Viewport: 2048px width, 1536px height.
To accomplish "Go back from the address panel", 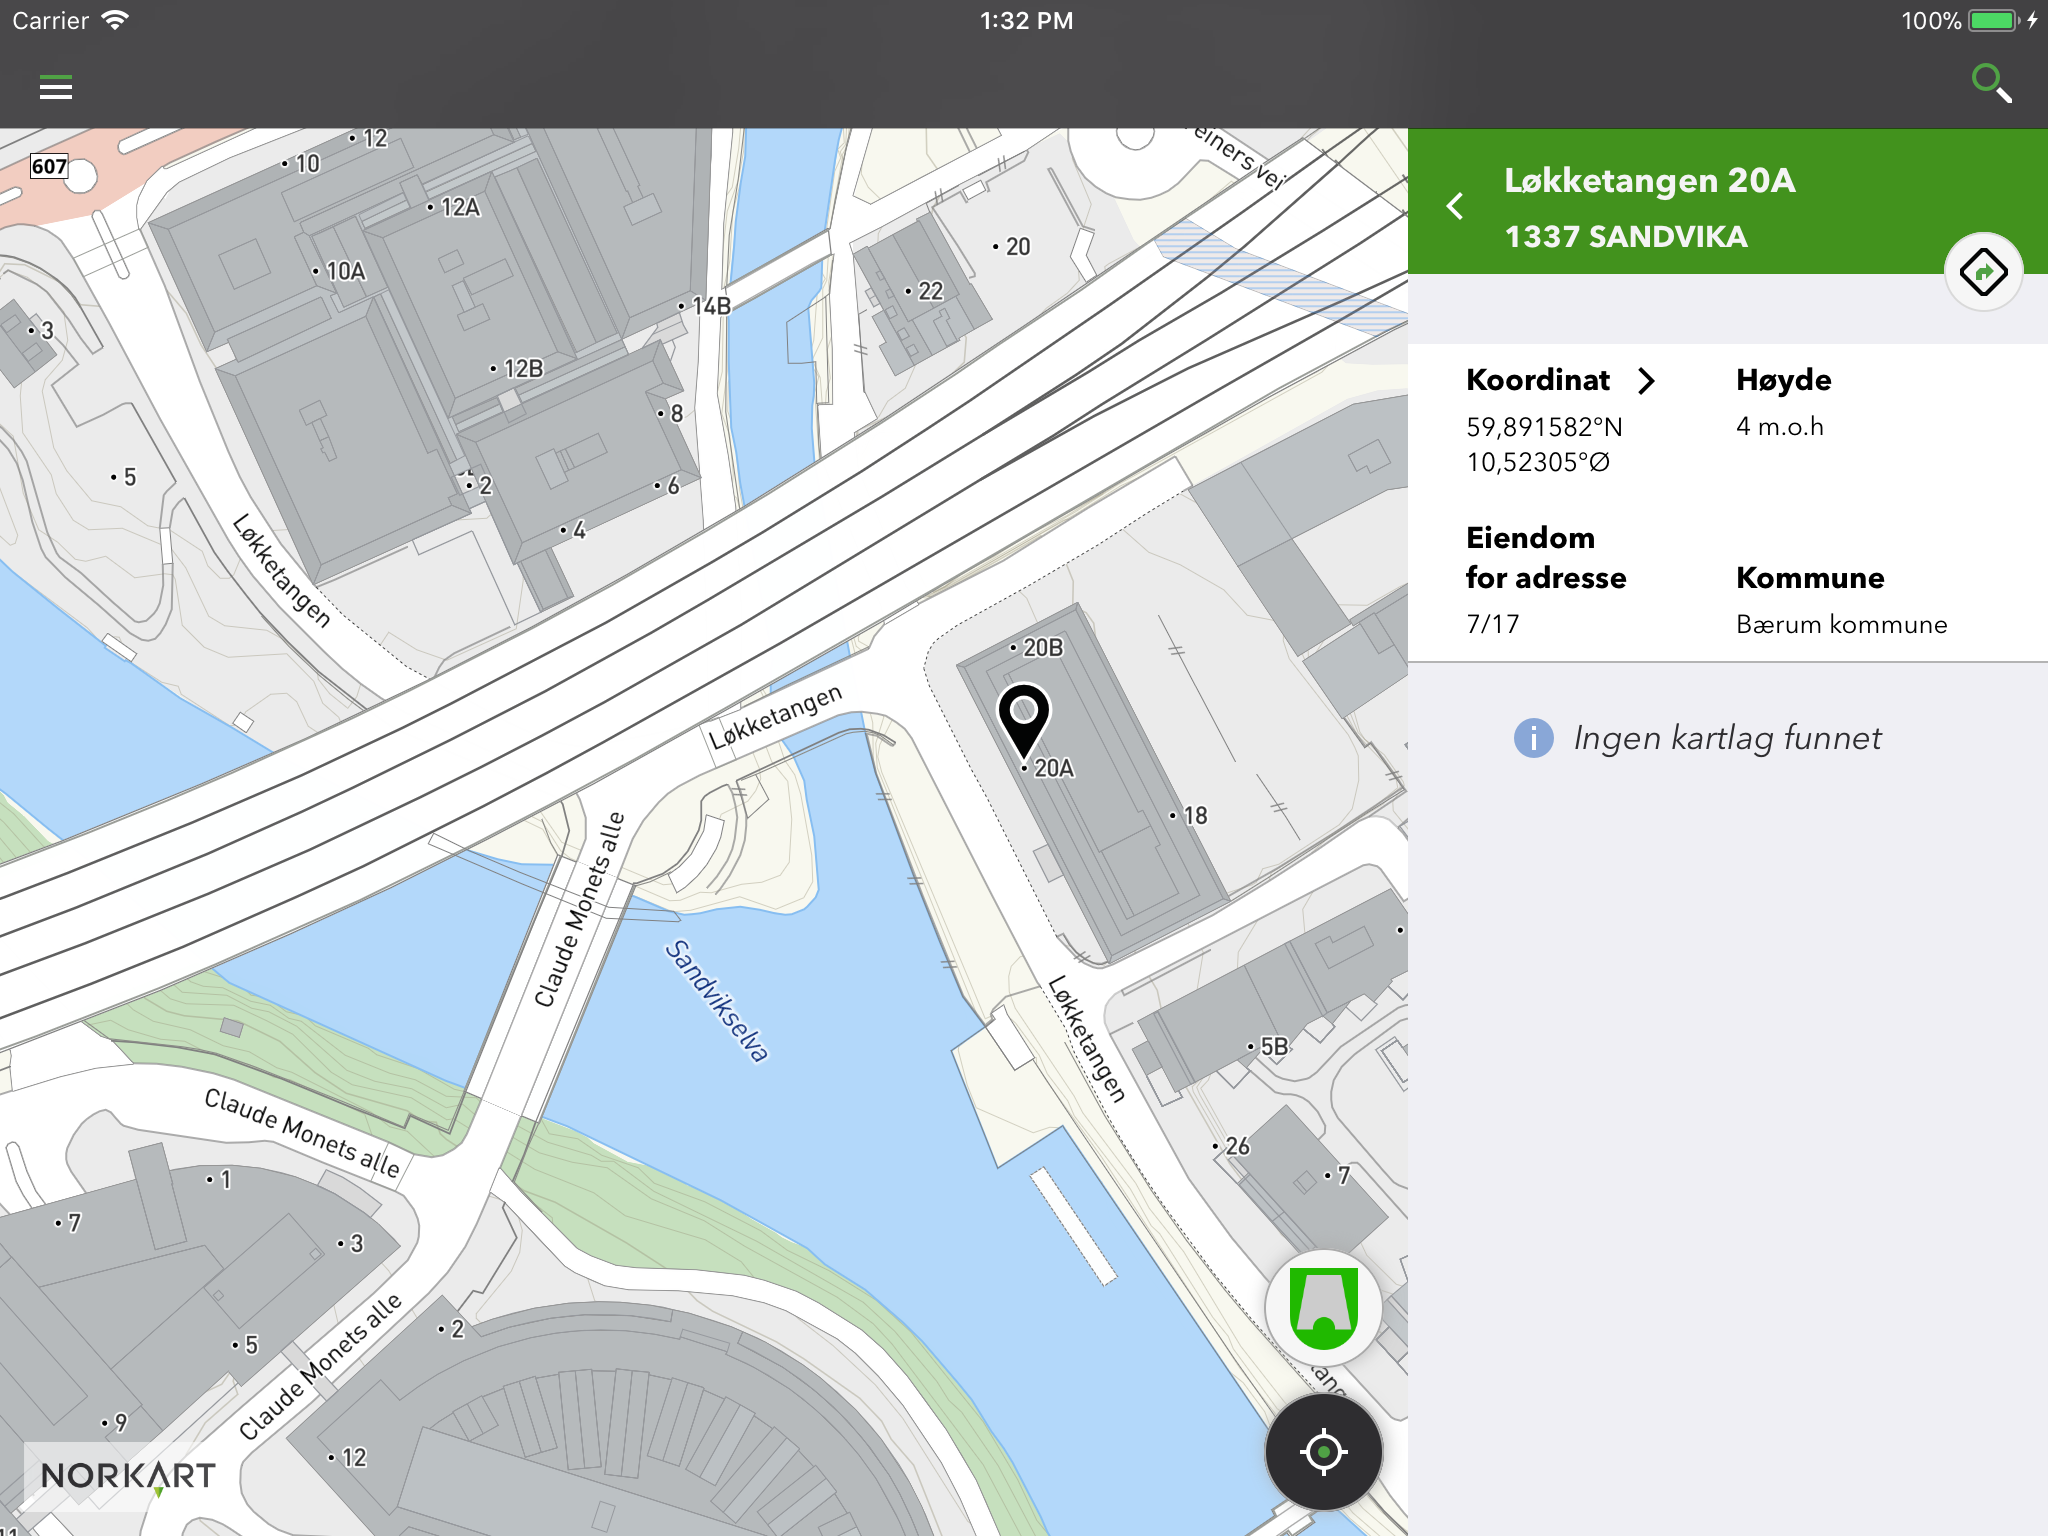I will (x=1455, y=207).
